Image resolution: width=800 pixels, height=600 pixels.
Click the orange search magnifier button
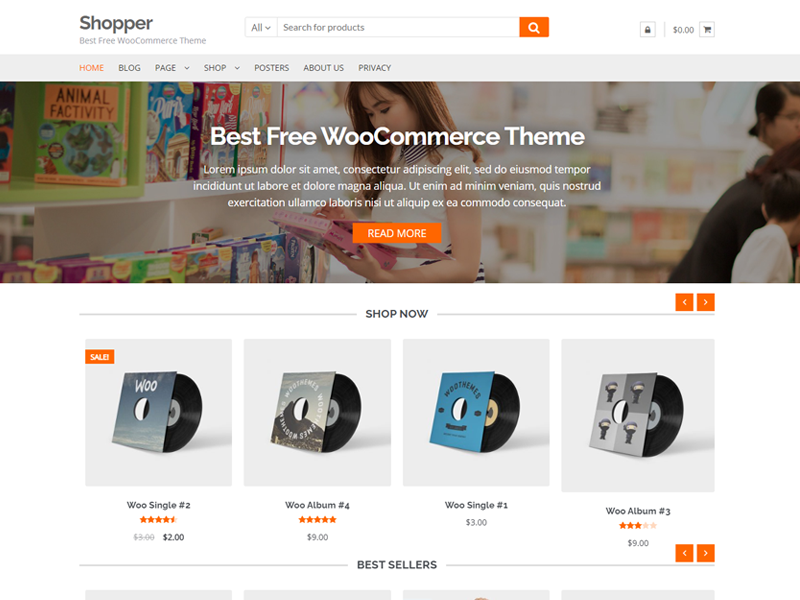pyautogui.click(x=534, y=28)
